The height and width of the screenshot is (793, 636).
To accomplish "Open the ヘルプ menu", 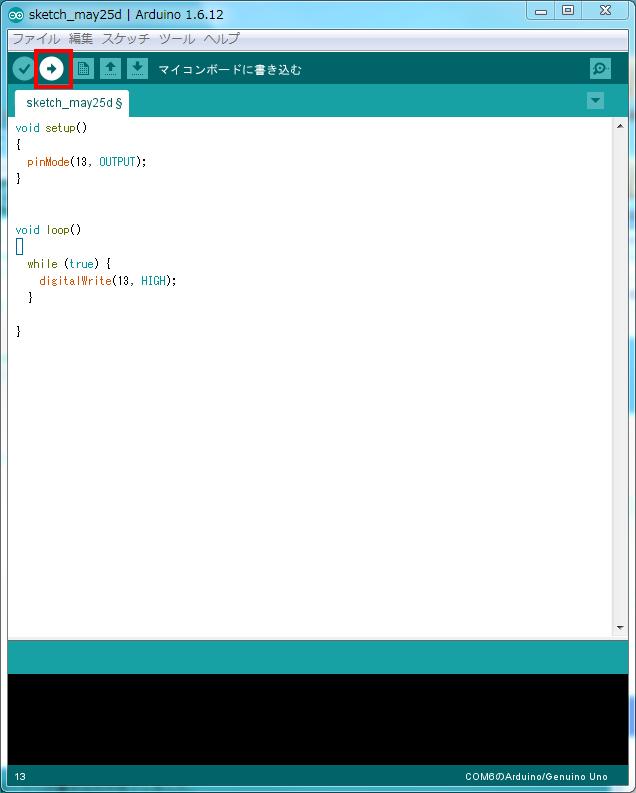I will click(x=221, y=39).
